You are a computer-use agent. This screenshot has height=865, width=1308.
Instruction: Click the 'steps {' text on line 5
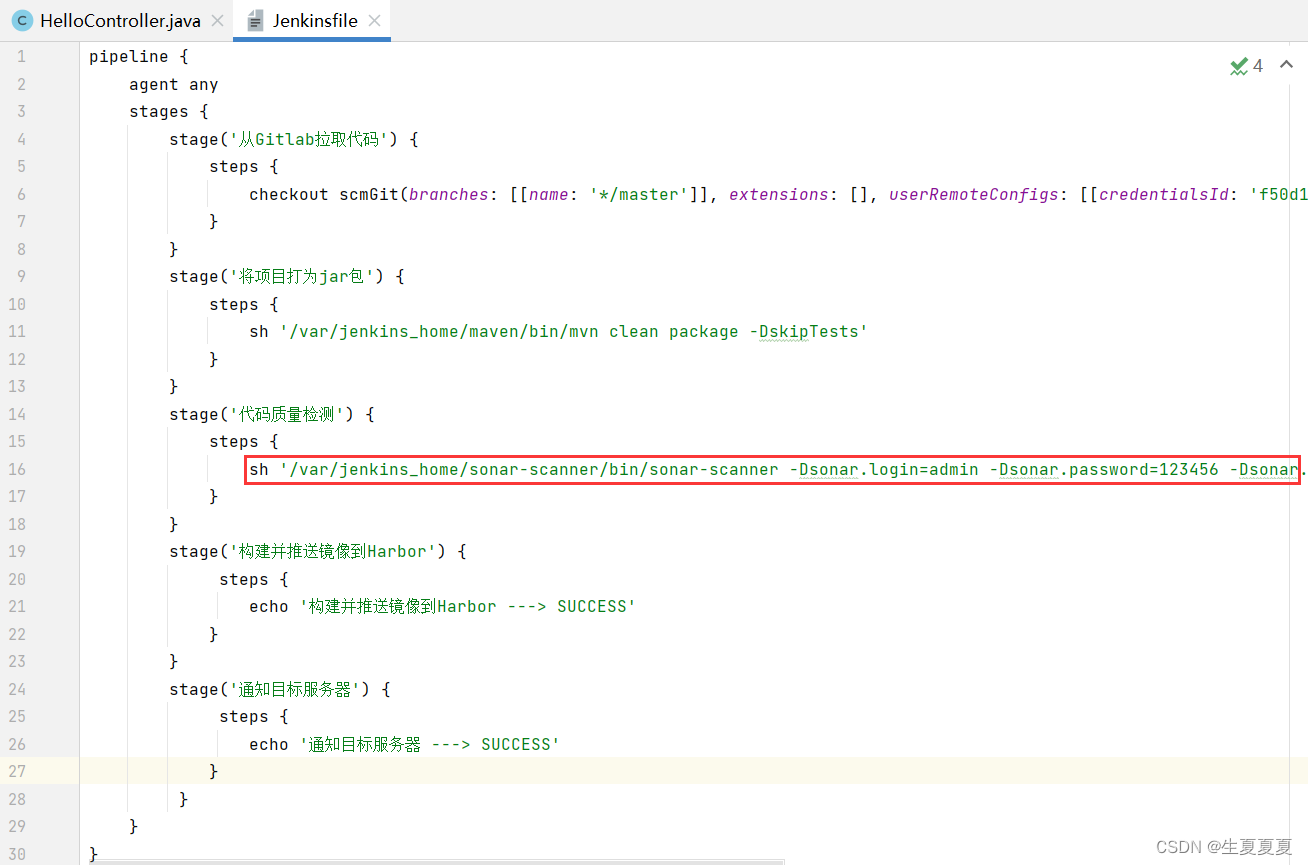click(243, 167)
